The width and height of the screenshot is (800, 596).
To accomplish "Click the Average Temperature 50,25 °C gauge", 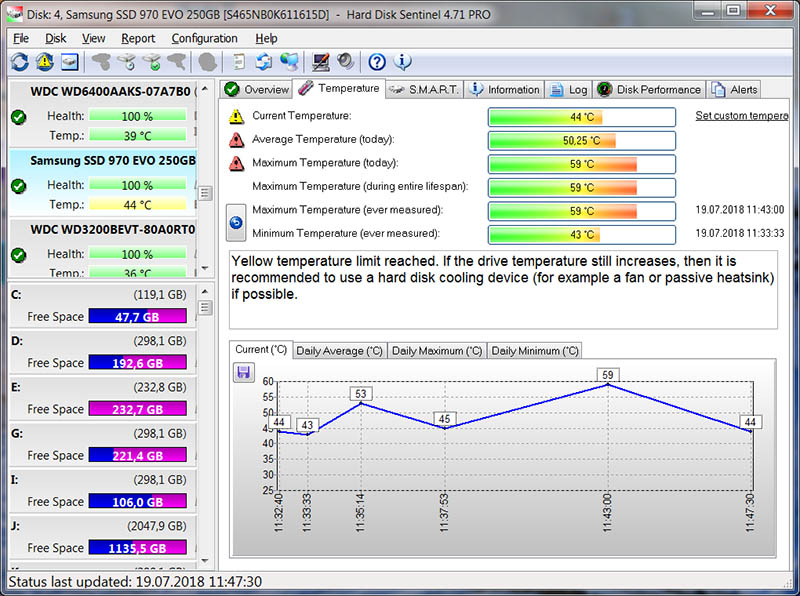I will pos(582,140).
